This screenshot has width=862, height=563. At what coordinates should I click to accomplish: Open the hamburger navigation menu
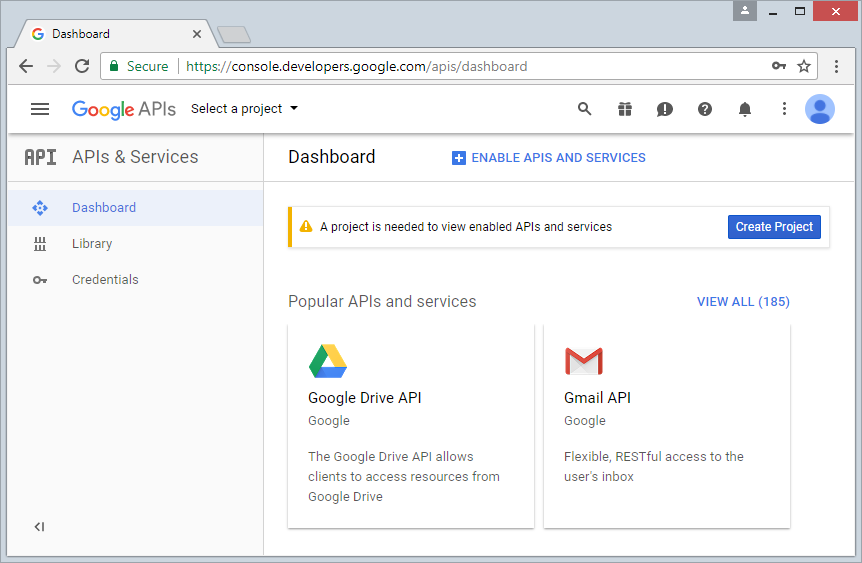pos(40,109)
